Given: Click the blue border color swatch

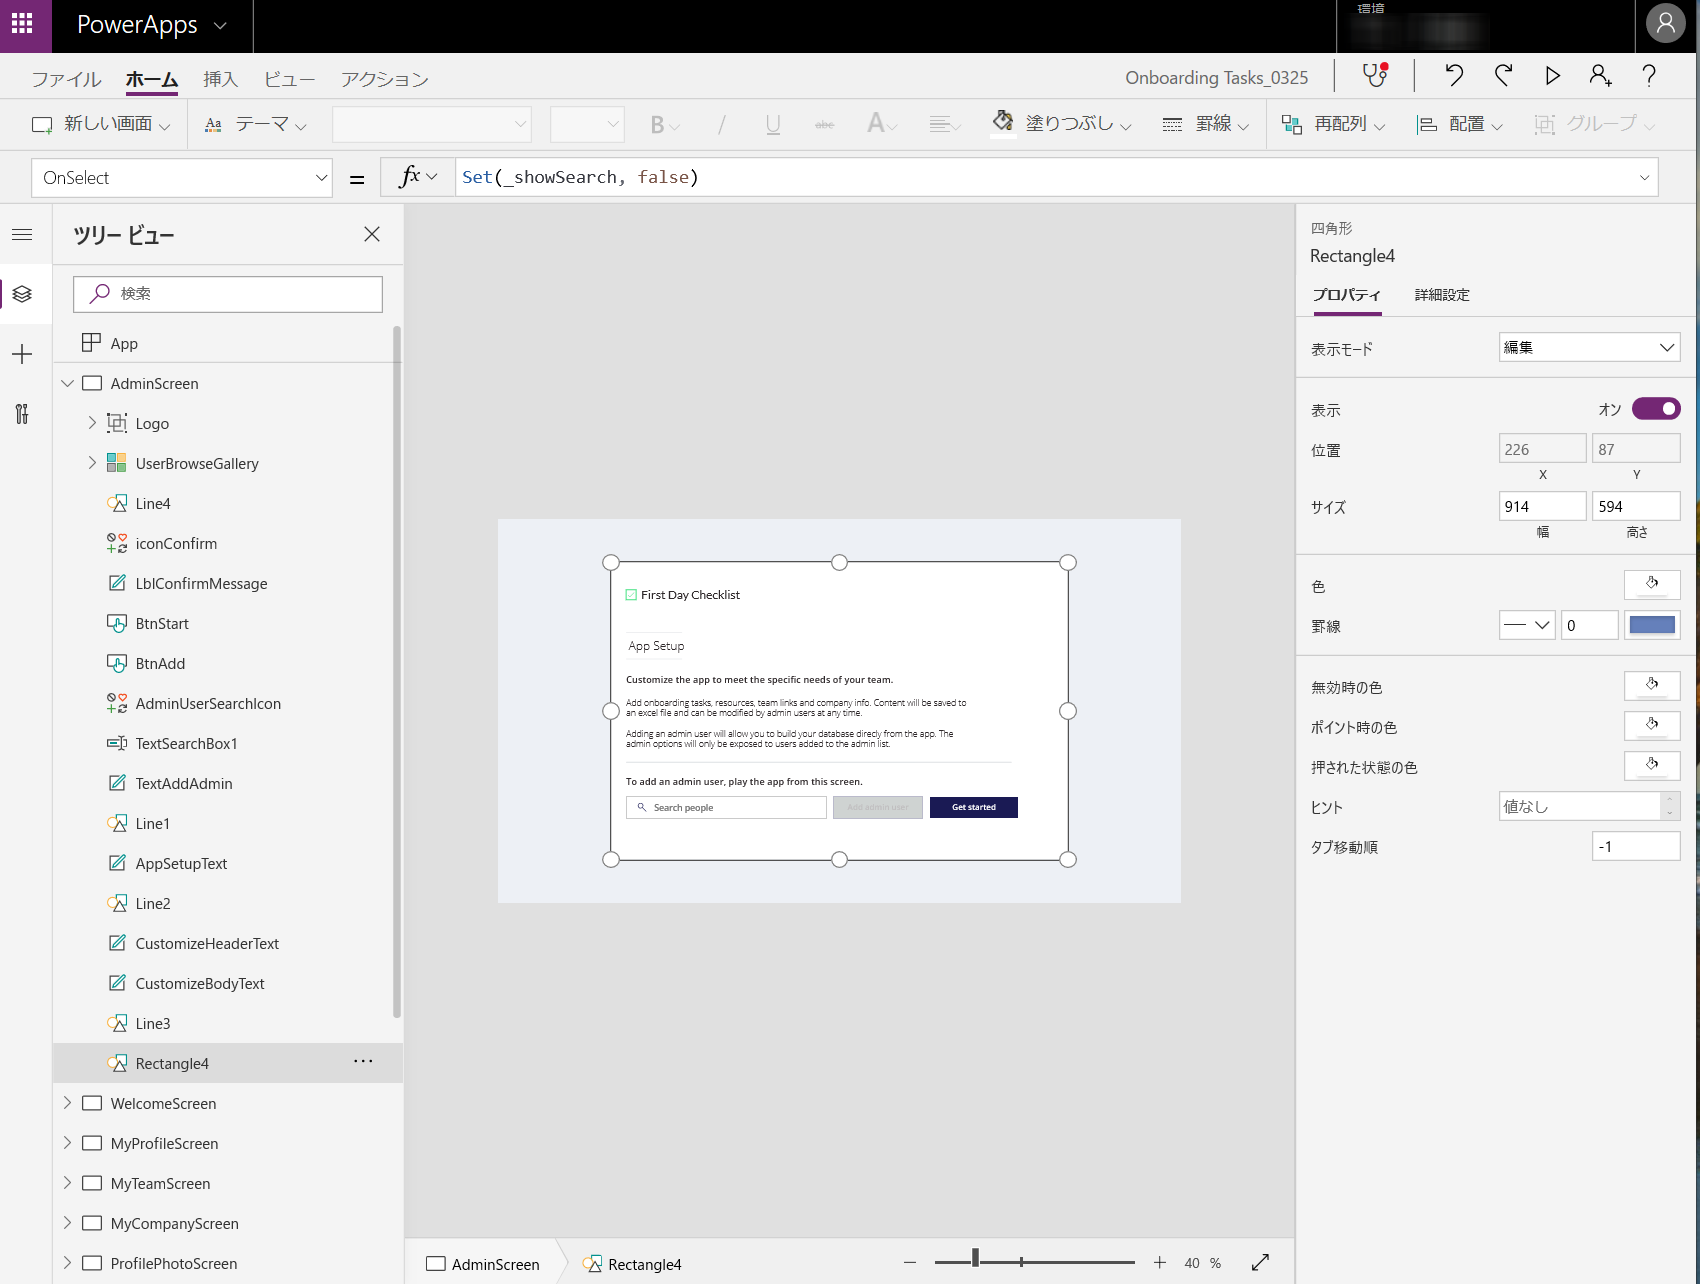Looking at the screenshot, I should (1652, 625).
